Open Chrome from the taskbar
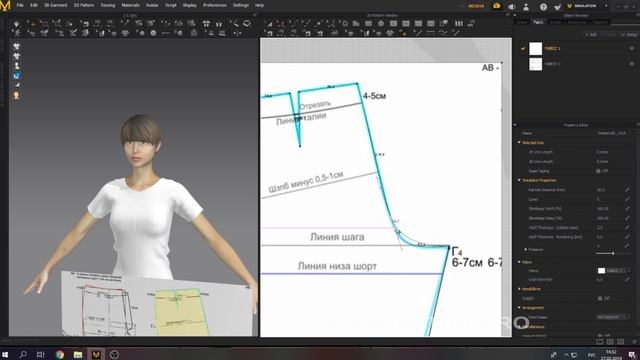 tap(60, 354)
